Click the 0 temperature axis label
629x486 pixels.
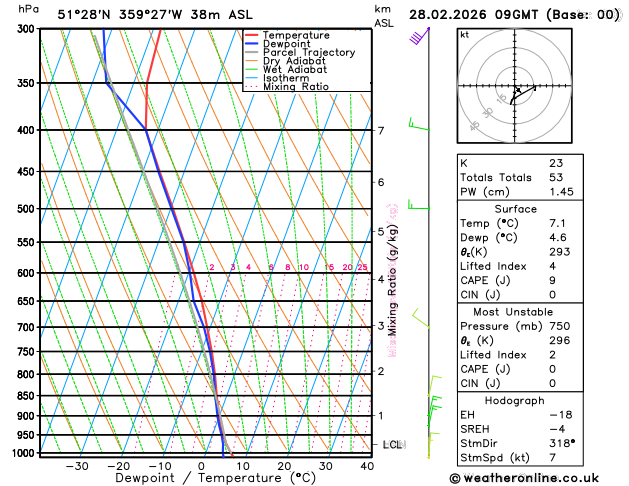[x=201, y=466]
